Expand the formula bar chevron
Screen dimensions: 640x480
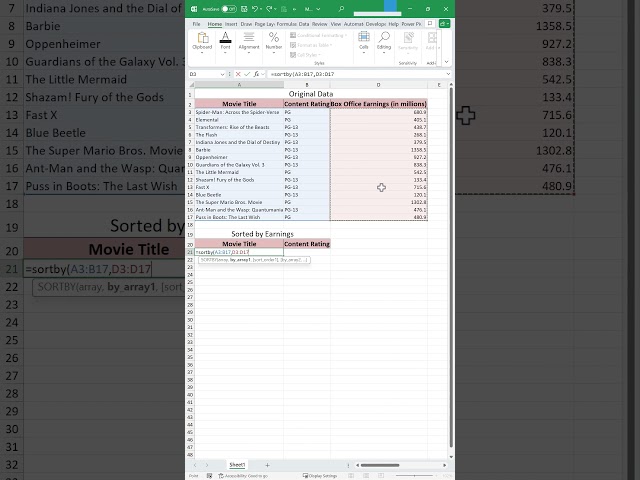(x=448, y=74)
